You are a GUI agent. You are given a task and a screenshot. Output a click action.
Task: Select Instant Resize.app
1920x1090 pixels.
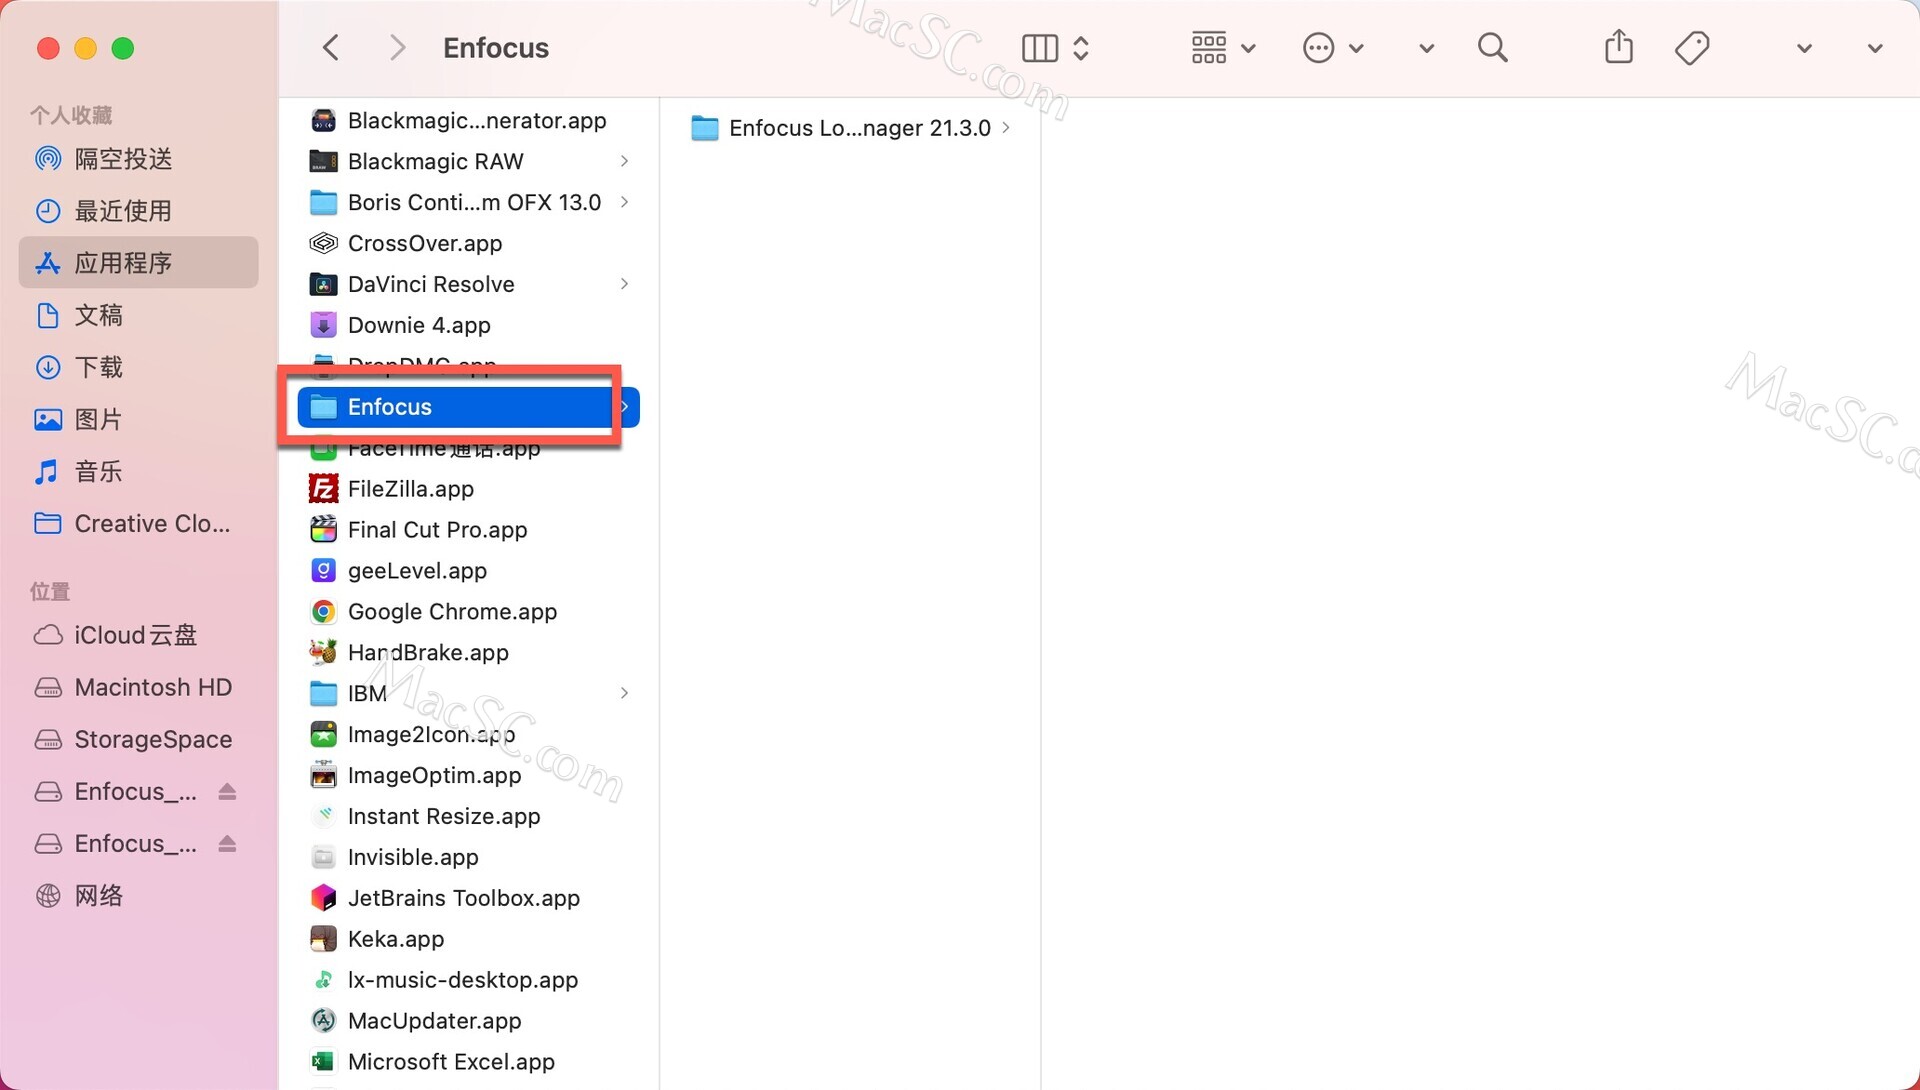(x=468, y=817)
